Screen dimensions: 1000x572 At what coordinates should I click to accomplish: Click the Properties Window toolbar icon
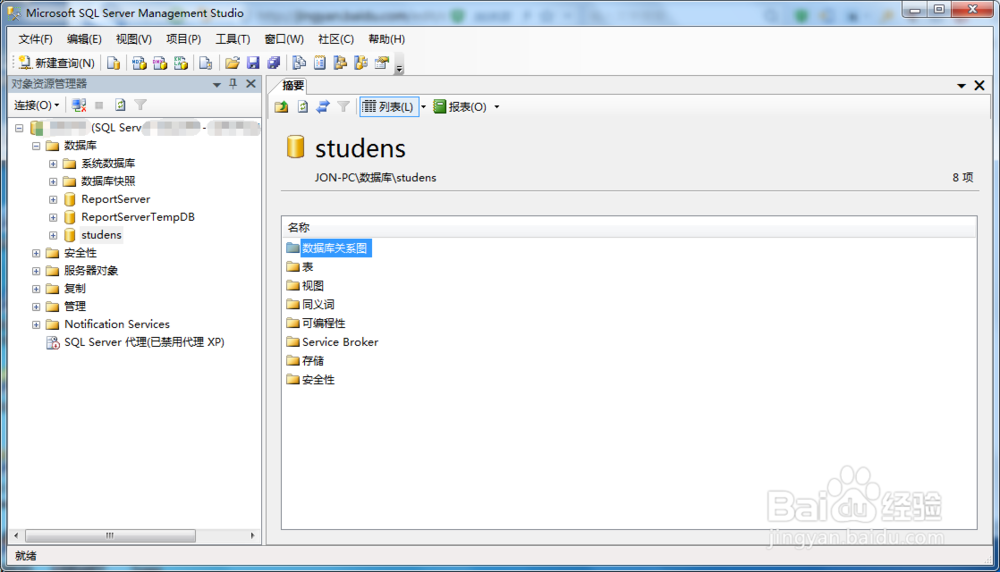pyautogui.click(x=382, y=62)
